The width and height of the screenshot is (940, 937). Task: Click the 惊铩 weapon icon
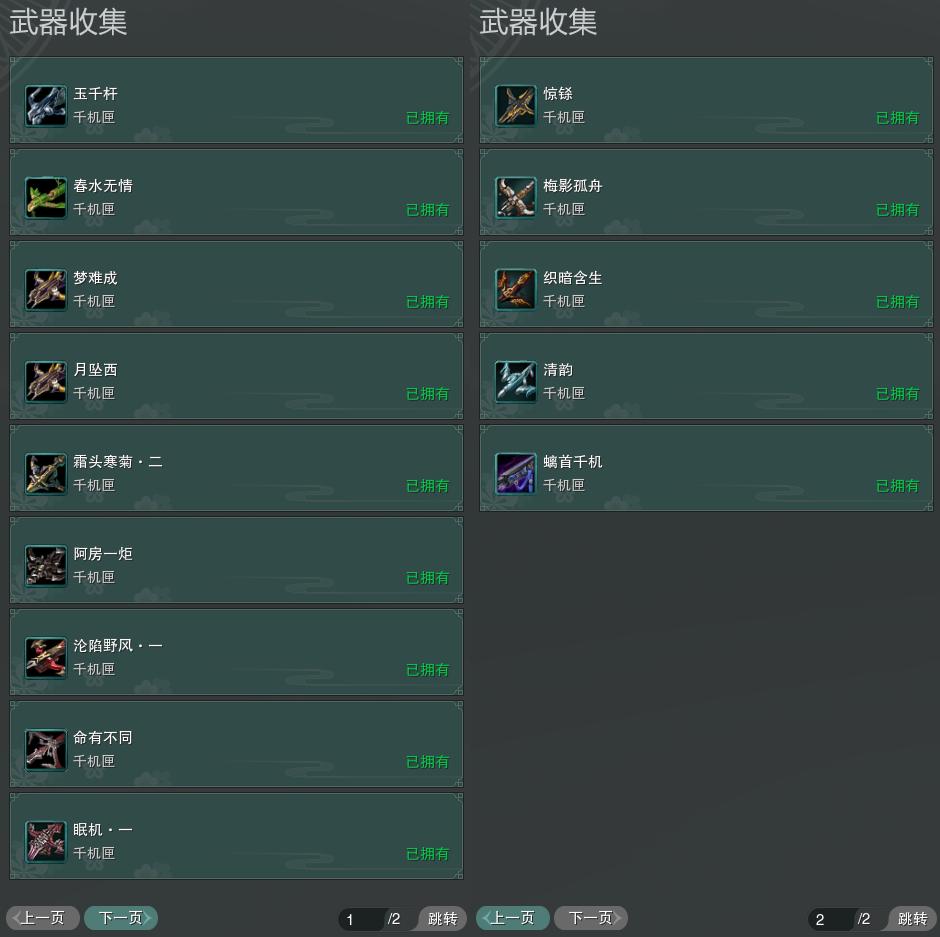(x=516, y=106)
